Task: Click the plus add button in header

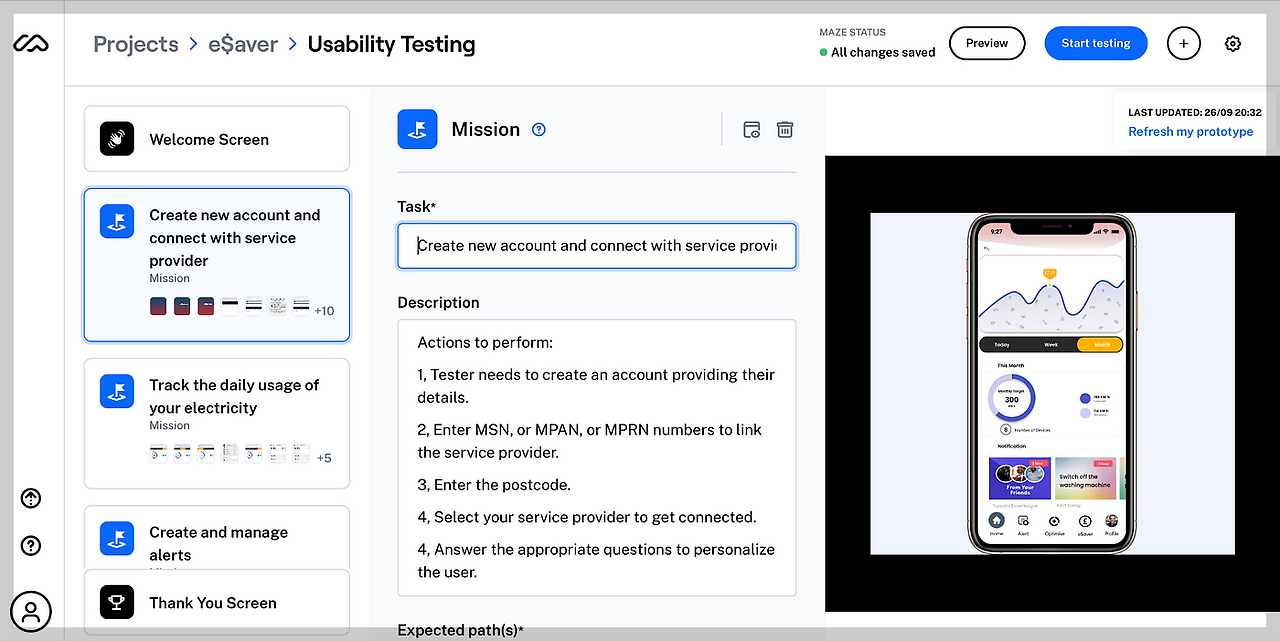Action: click(1184, 43)
